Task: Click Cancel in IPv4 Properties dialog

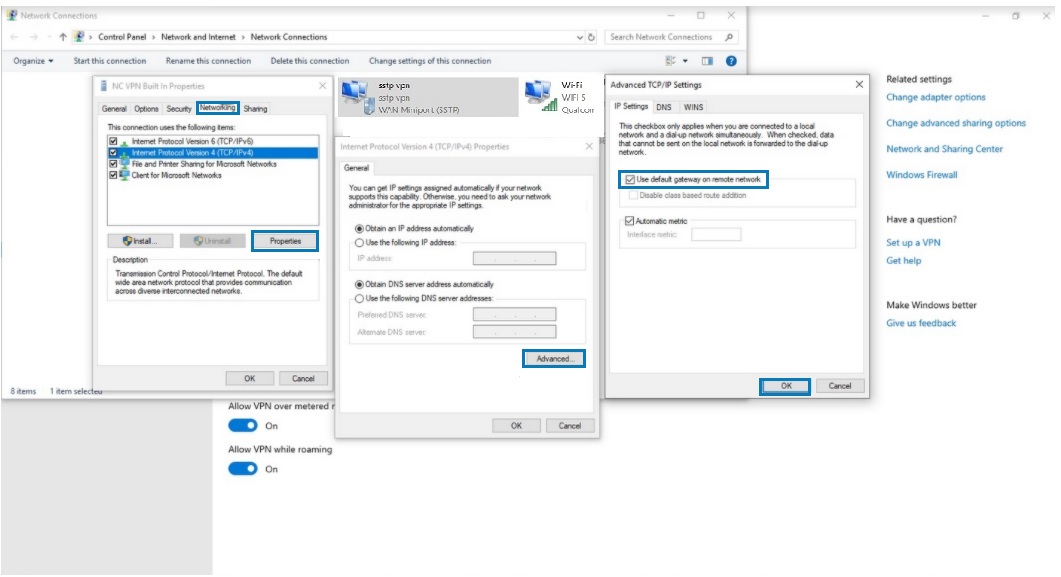Action: pyautogui.click(x=570, y=425)
